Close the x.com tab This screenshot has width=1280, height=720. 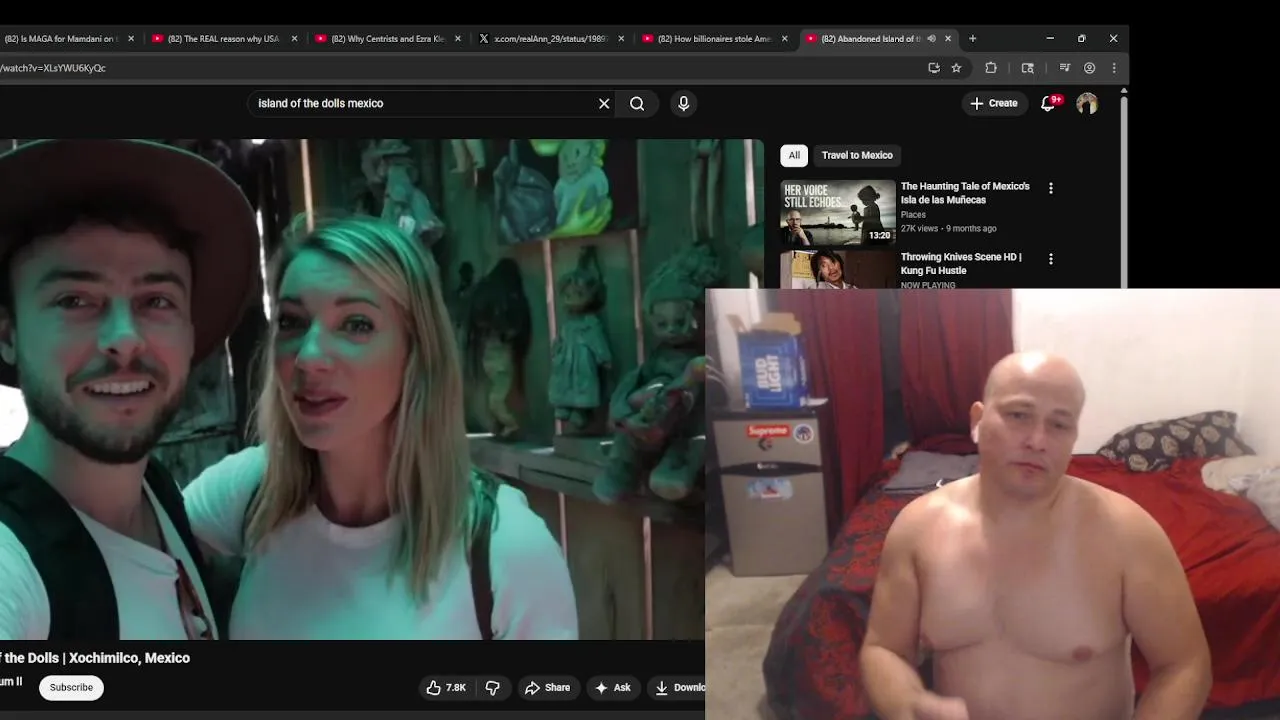click(621, 39)
